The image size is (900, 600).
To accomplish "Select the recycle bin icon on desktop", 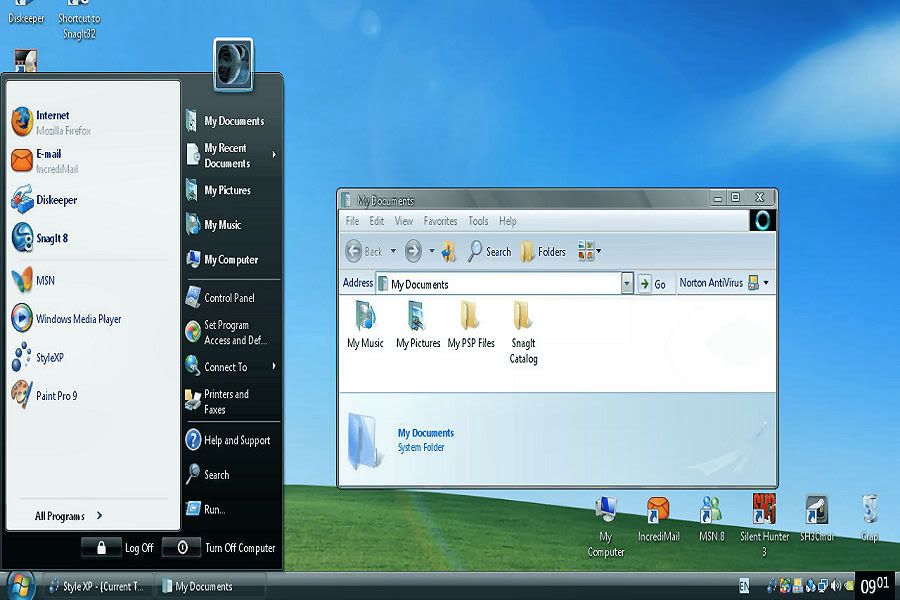I will point(870,519).
